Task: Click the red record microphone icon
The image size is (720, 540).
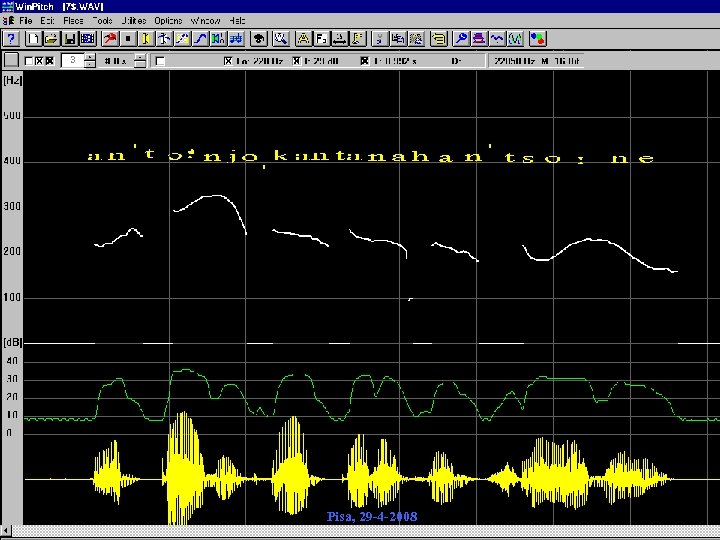Action: (x=110, y=39)
